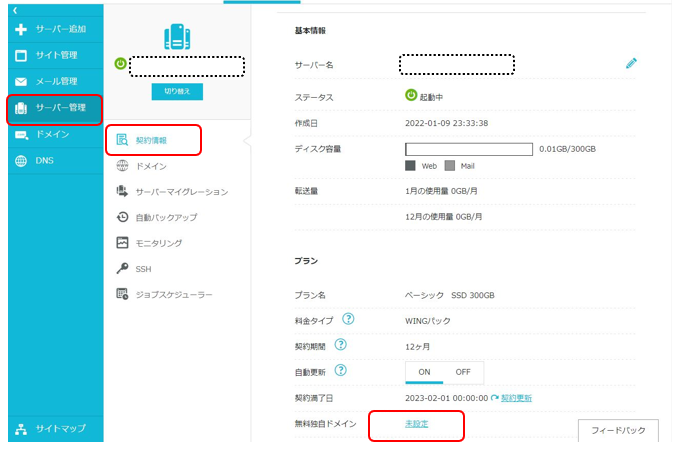
Task: Click the large server rack icon
Action: pos(177,37)
